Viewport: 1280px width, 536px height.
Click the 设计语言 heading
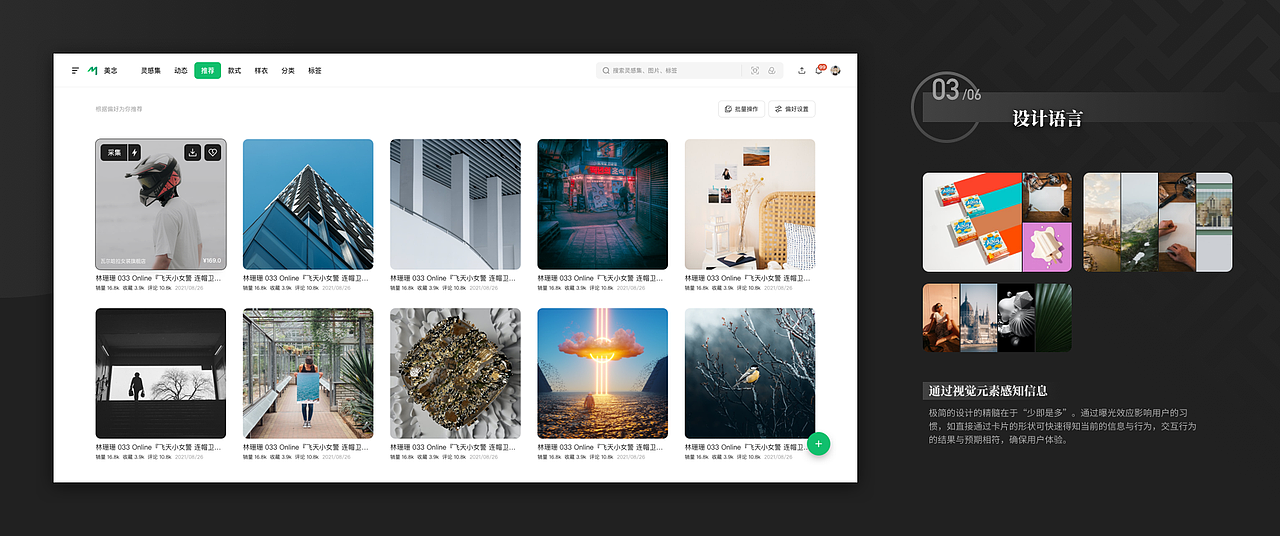(x=1047, y=118)
